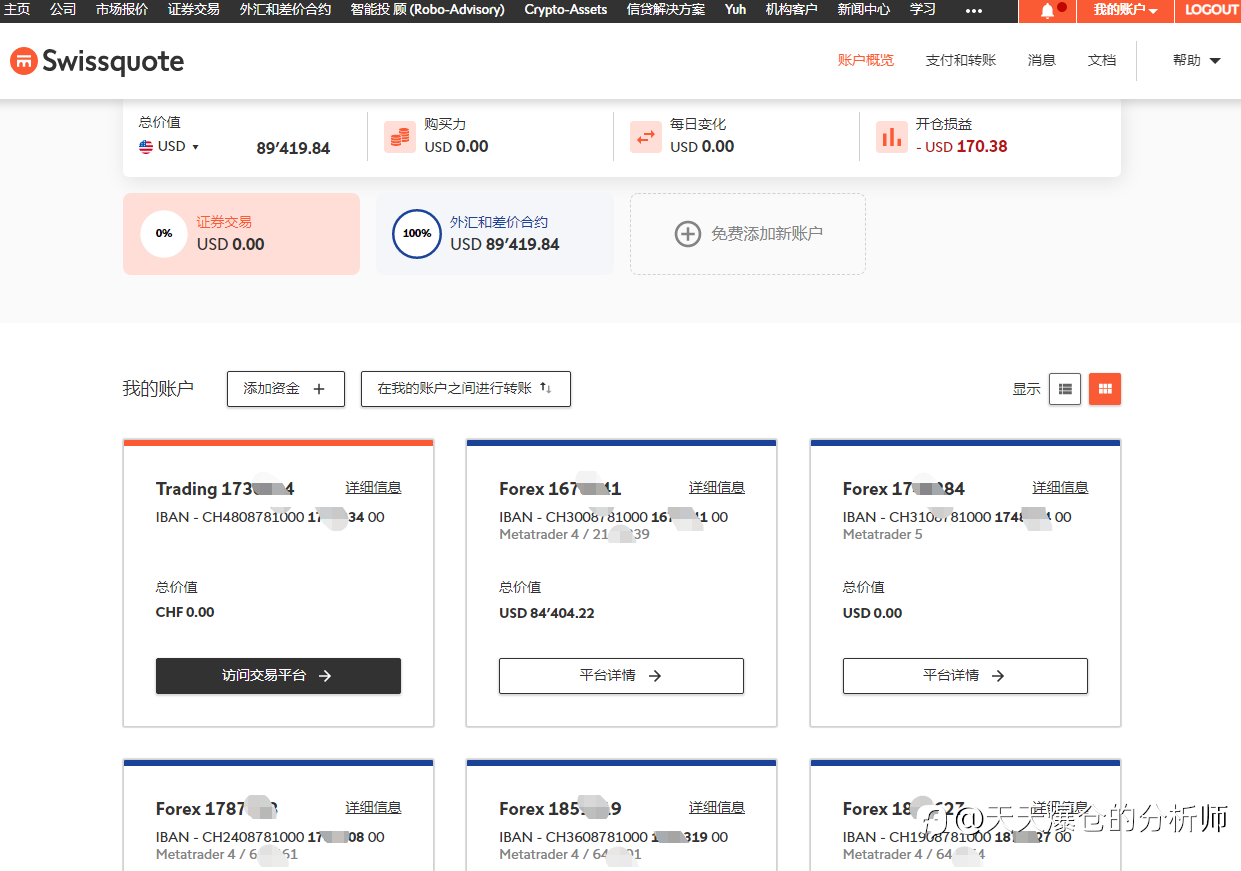Open the Yuh menu item
The image size is (1241, 871).
click(x=735, y=9)
